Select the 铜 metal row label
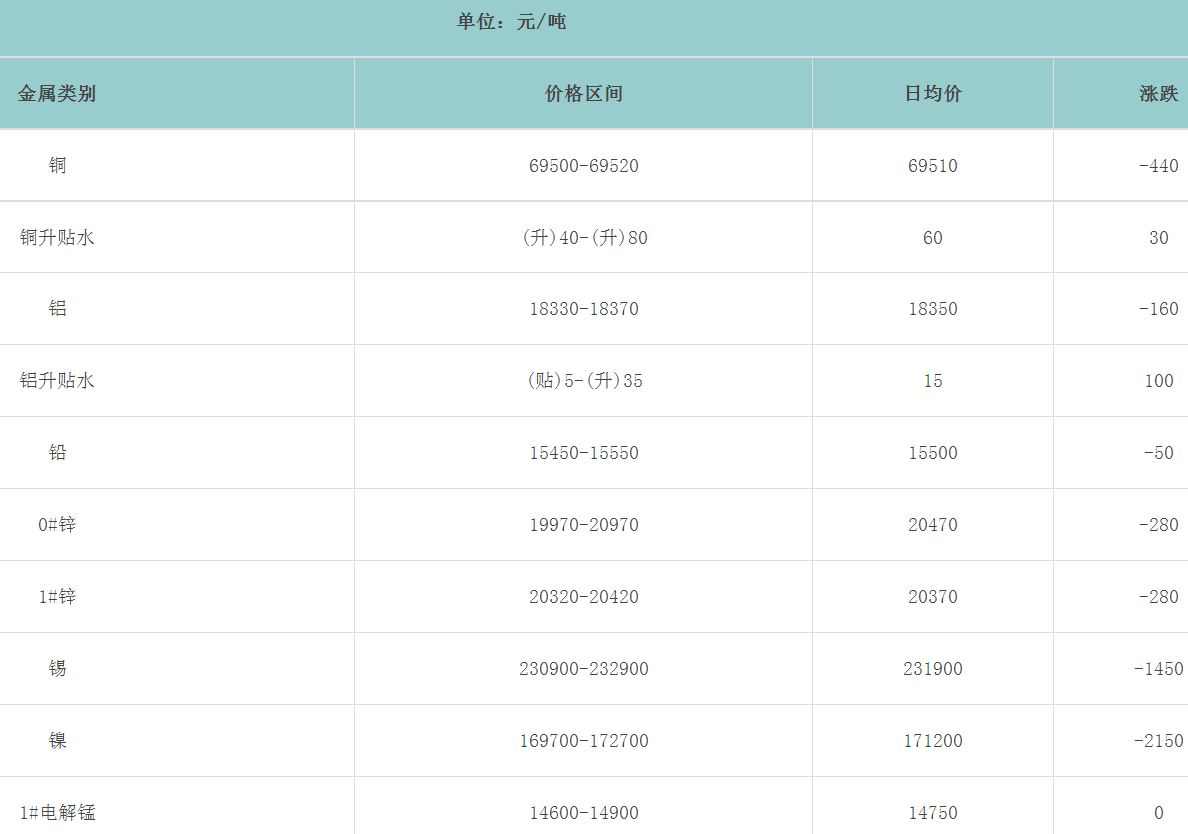Viewport: 1188px width, 834px height. pyautogui.click(x=58, y=166)
